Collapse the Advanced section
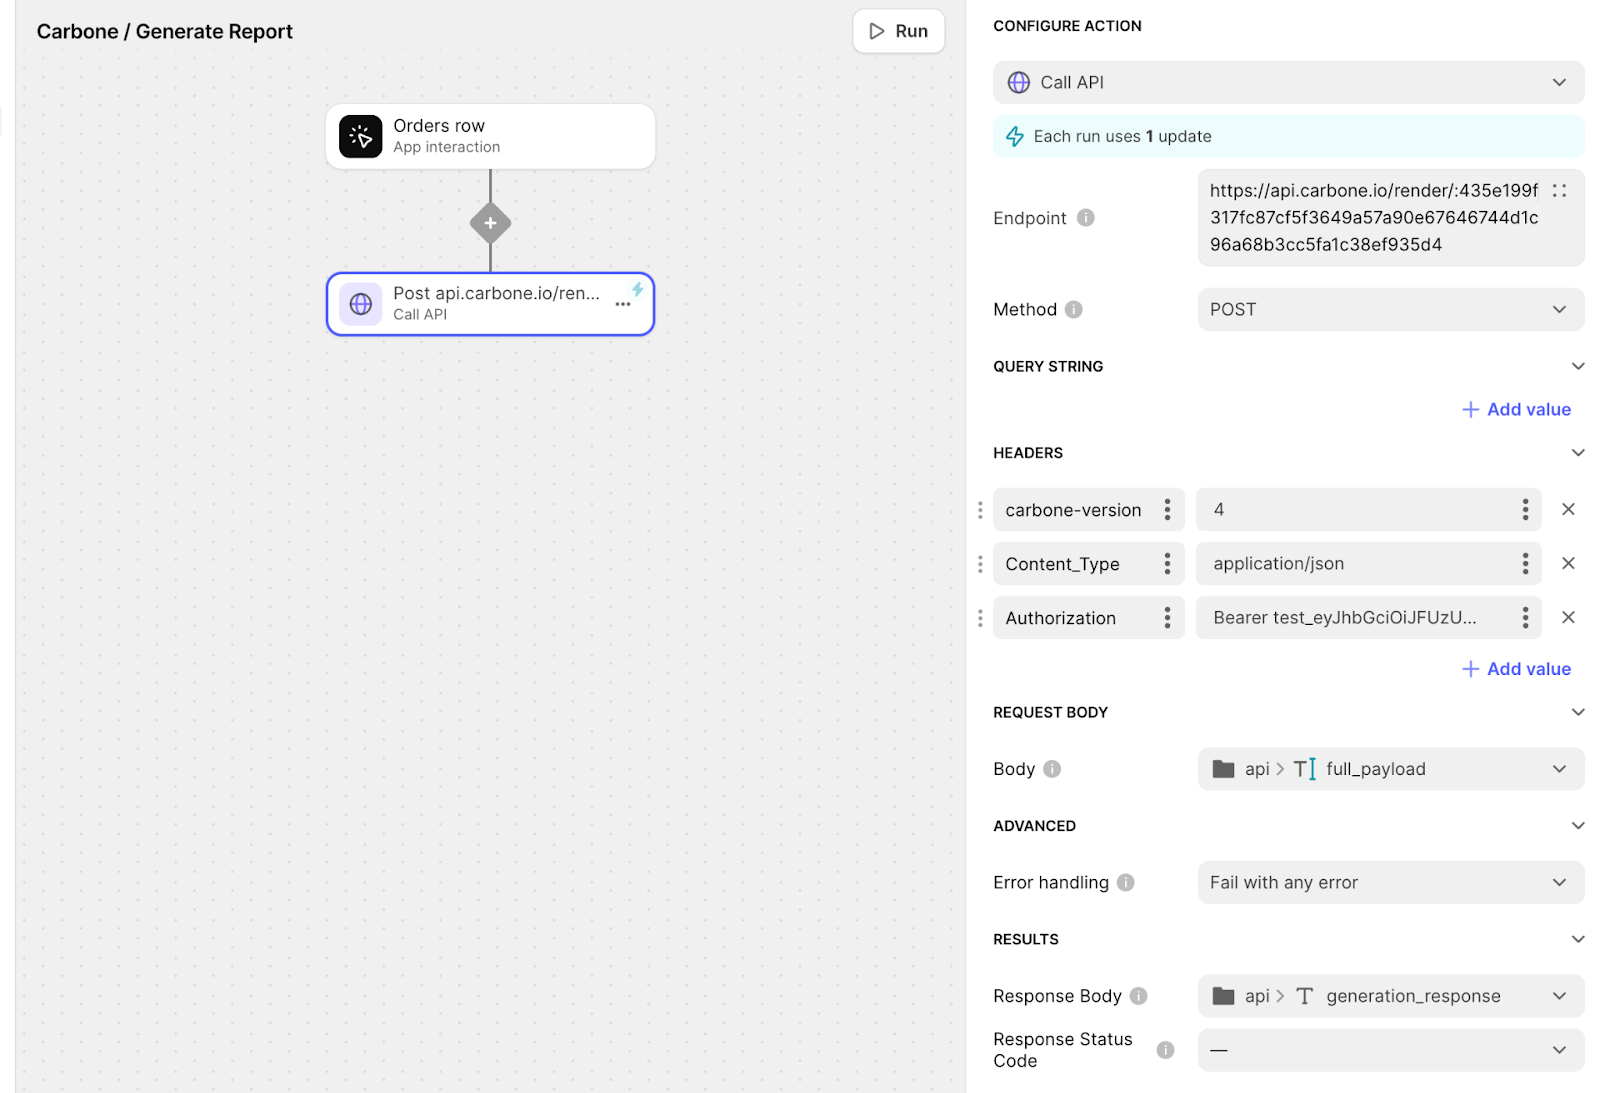Image resolution: width=1600 pixels, height=1093 pixels. [x=1578, y=826]
